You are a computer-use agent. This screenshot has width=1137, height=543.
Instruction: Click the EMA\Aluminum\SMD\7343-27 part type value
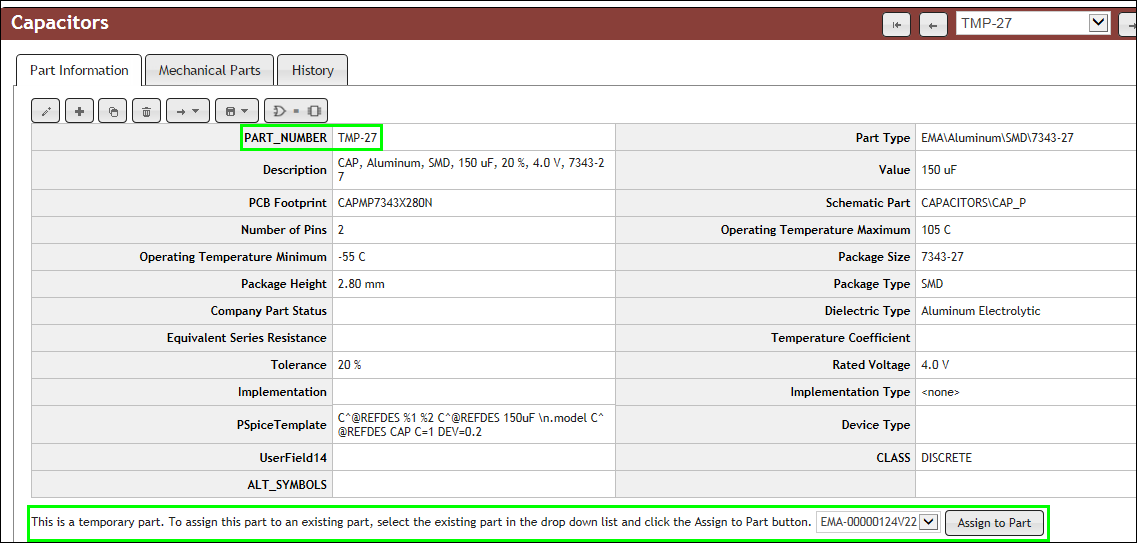(x=997, y=138)
